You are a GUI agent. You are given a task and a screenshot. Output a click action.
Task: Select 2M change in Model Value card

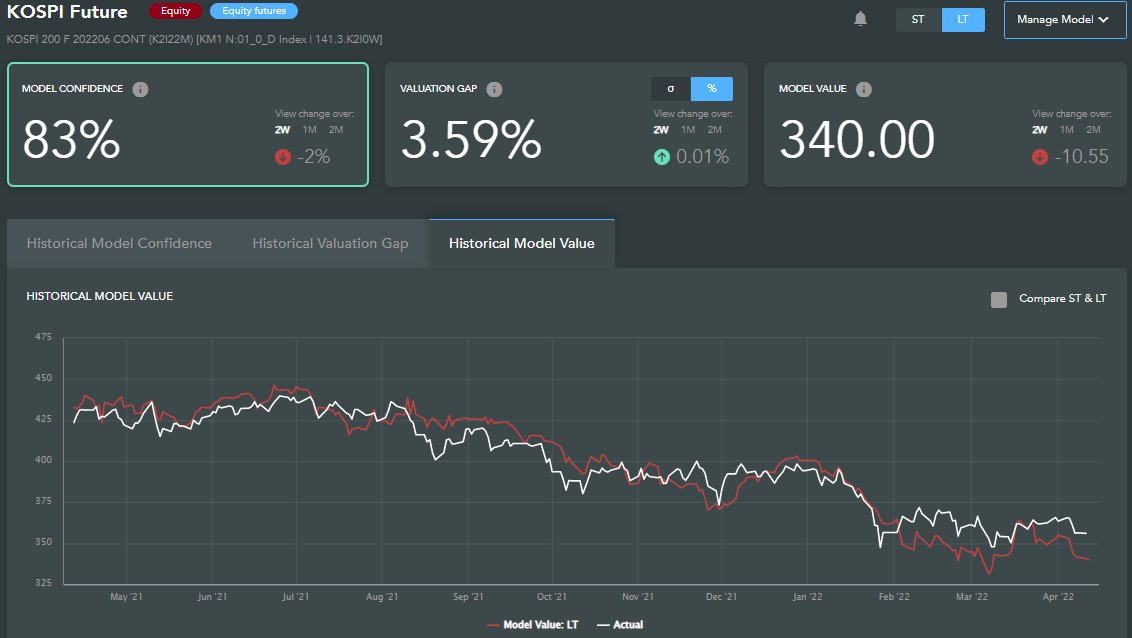click(x=1094, y=130)
